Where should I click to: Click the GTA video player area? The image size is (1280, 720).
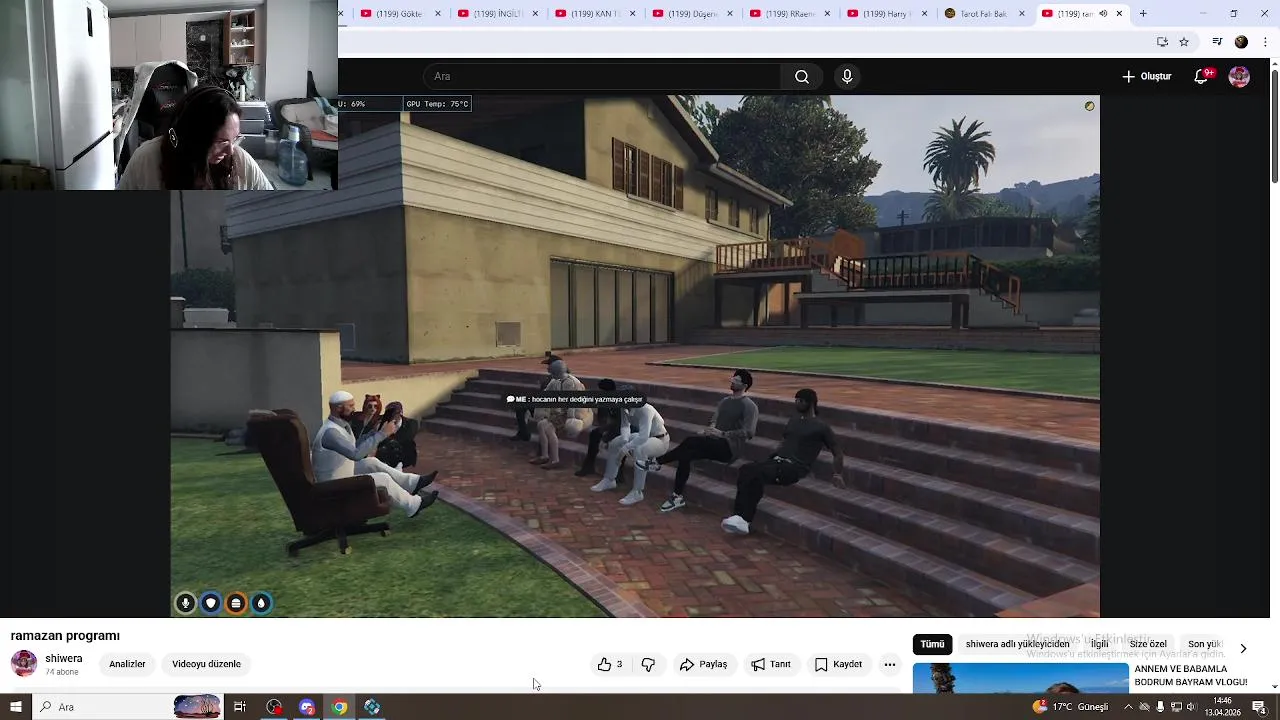tap(635, 355)
